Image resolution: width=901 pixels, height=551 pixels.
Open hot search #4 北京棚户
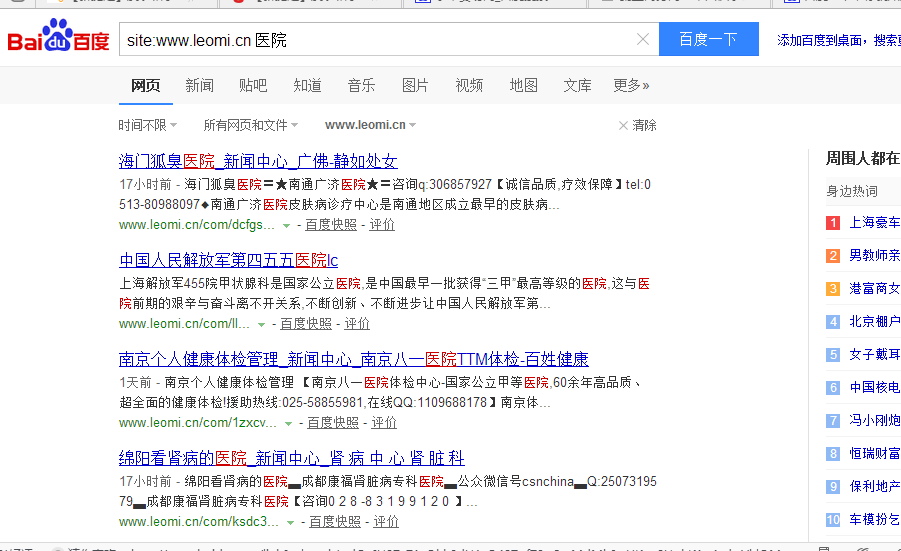[x=875, y=321]
